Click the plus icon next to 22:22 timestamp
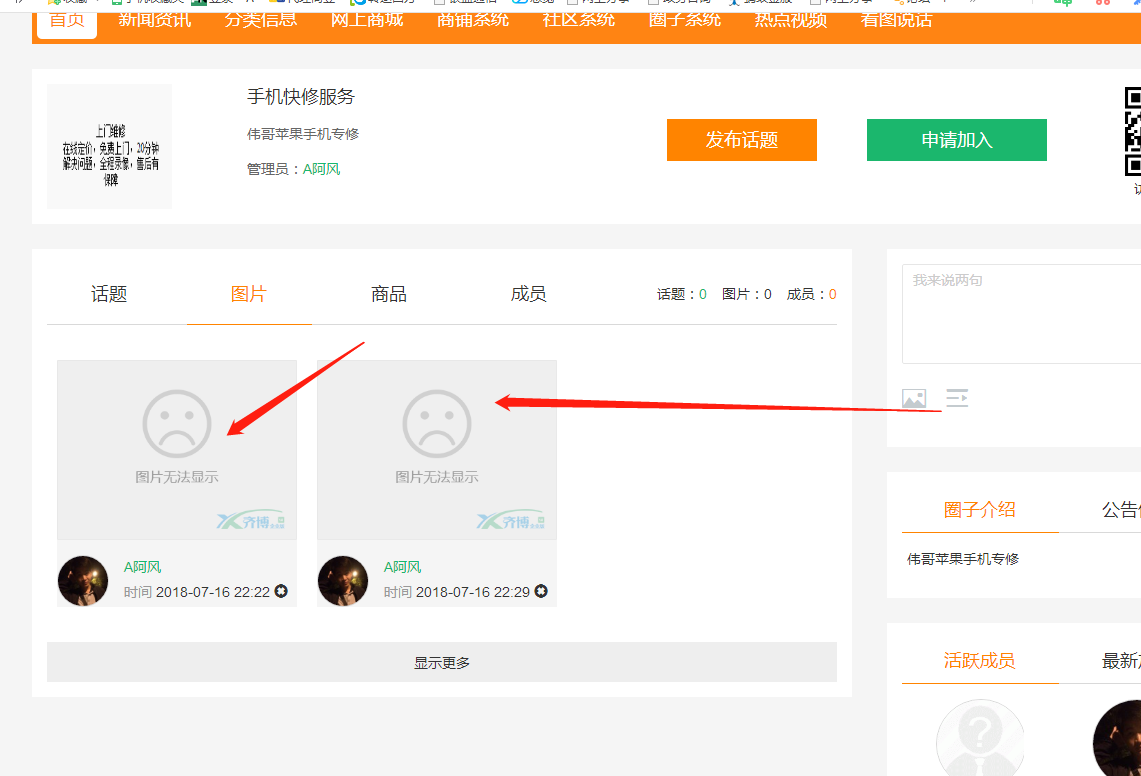 point(281,592)
